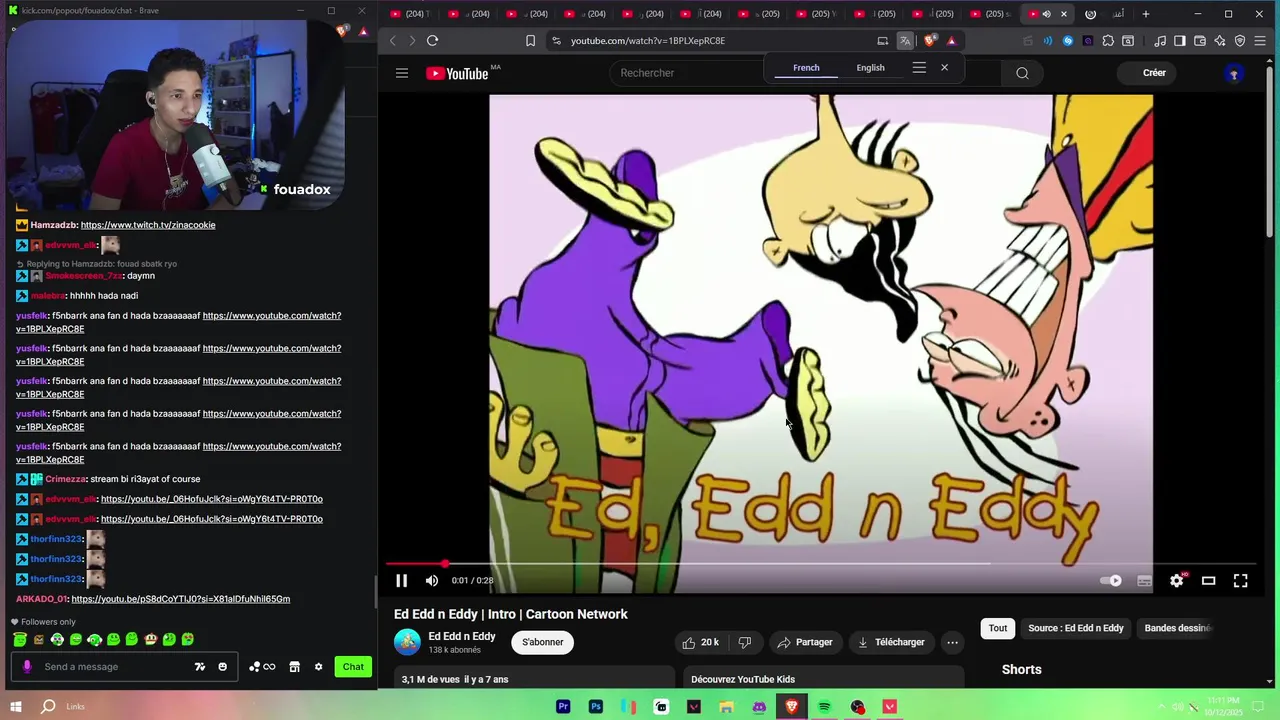Go to YouTube home logo
Screen dimensions: 1280x720
[457, 73]
